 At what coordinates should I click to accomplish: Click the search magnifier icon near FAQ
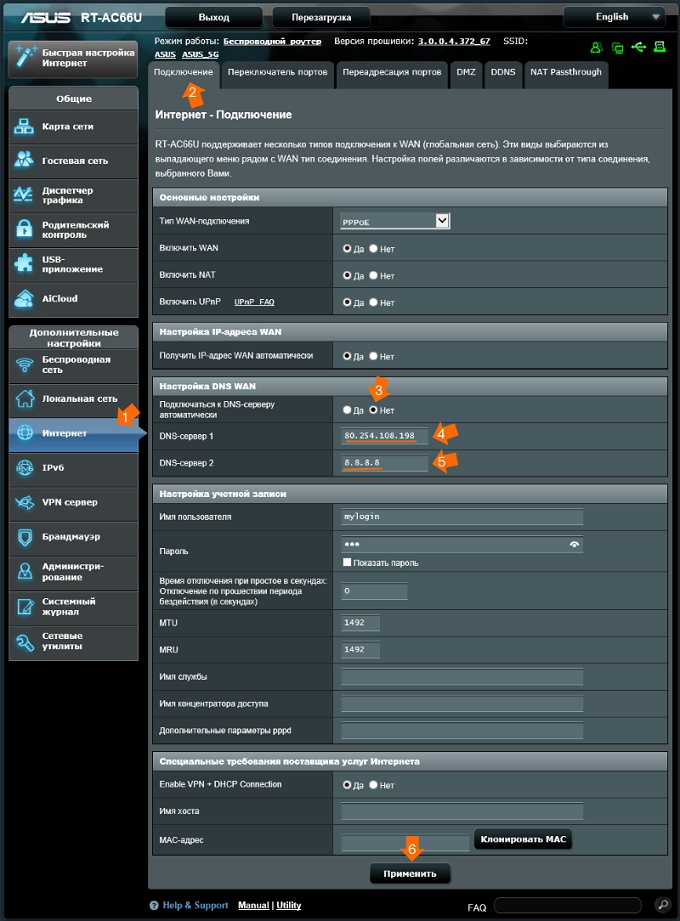pos(662,906)
